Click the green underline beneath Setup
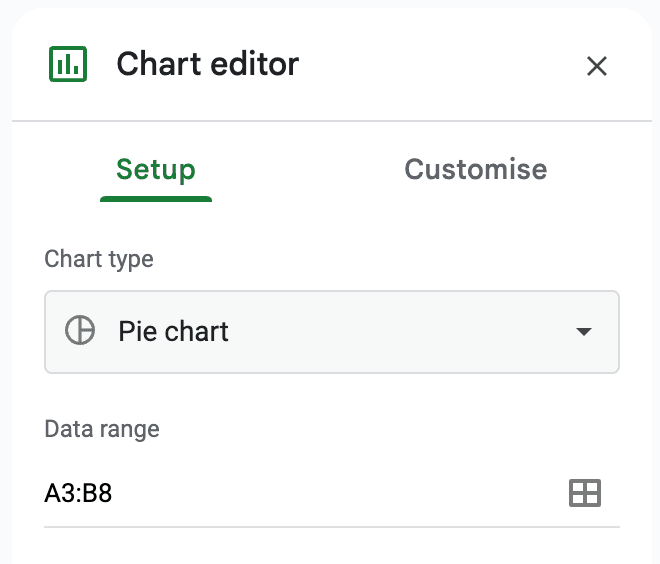The image size is (660, 564). [x=155, y=198]
